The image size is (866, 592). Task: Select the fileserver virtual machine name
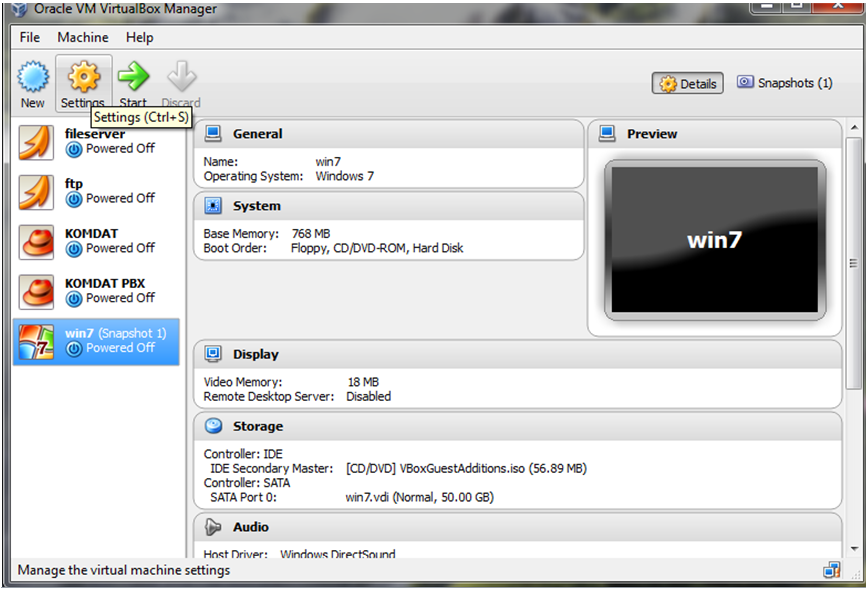coord(95,134)
